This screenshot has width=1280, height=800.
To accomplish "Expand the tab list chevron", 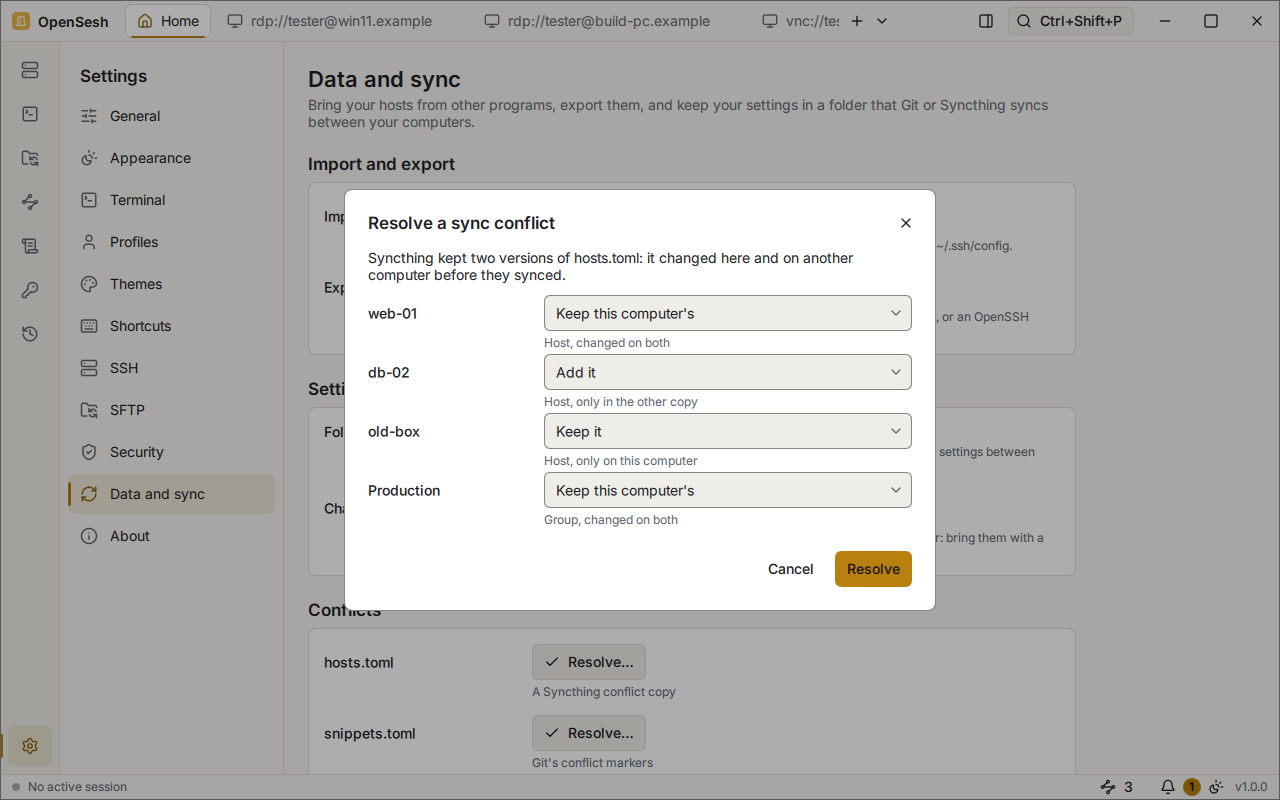I will click(x=882, y=21).
